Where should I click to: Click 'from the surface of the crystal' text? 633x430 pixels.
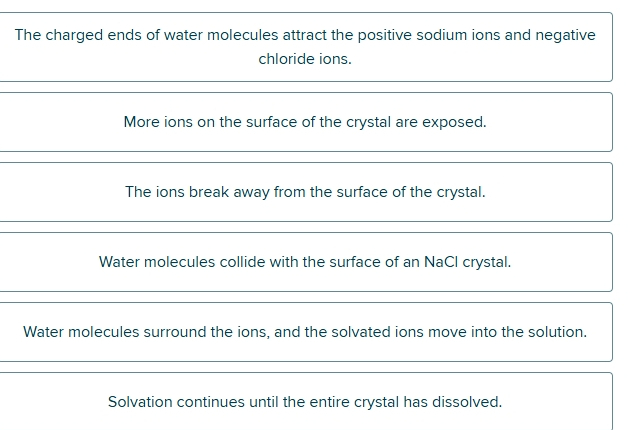[379, 192]
